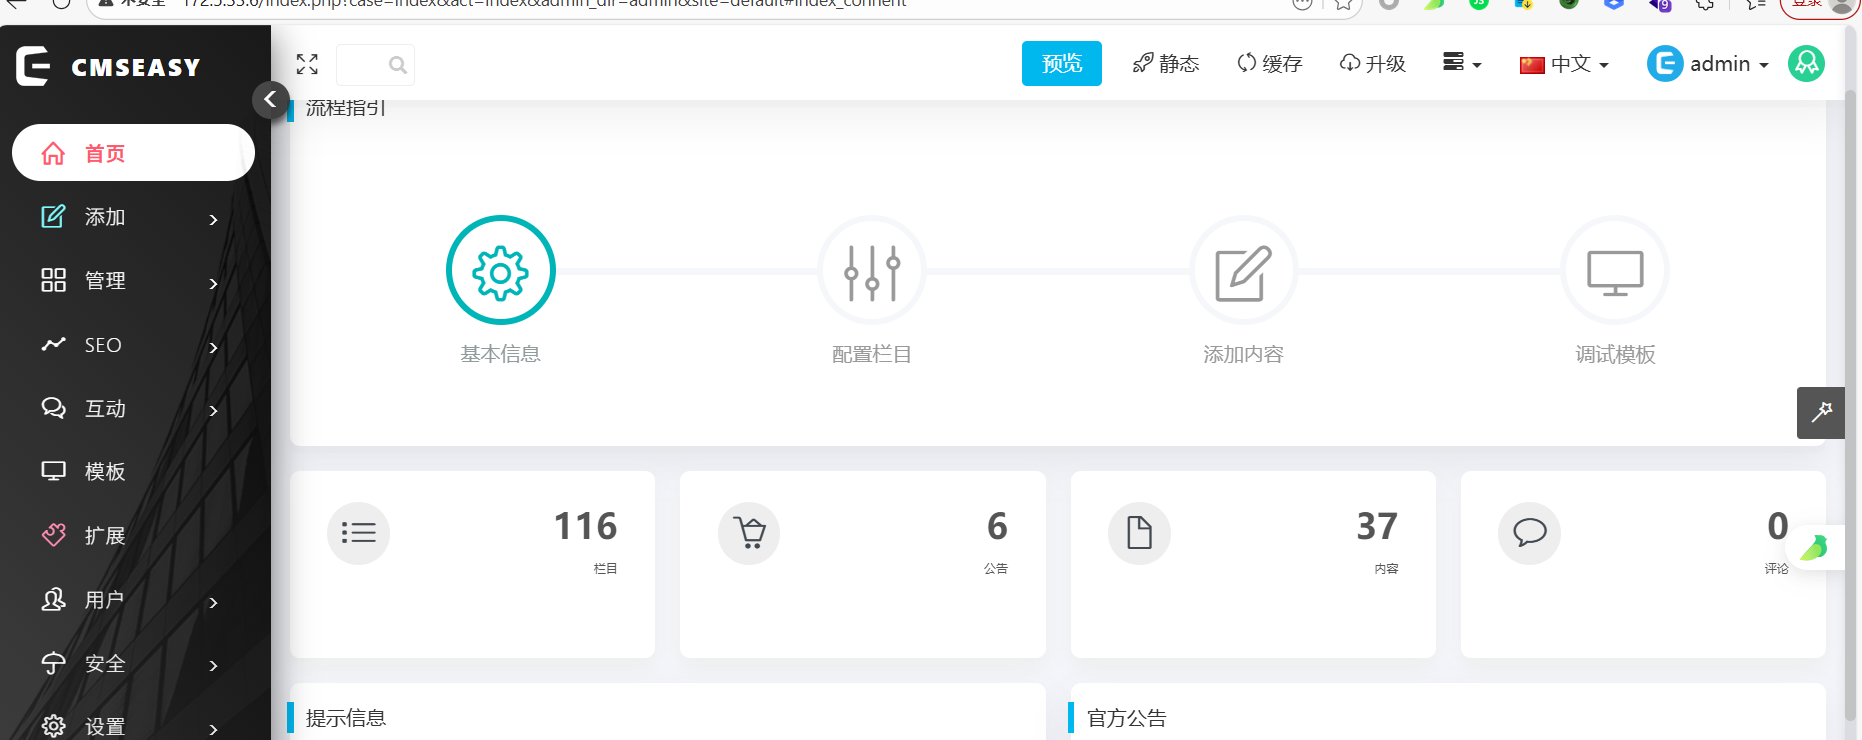Click the search input field
Image resolution: width=1862 pixels, height=740 pixels.
(x=365, y=65)
